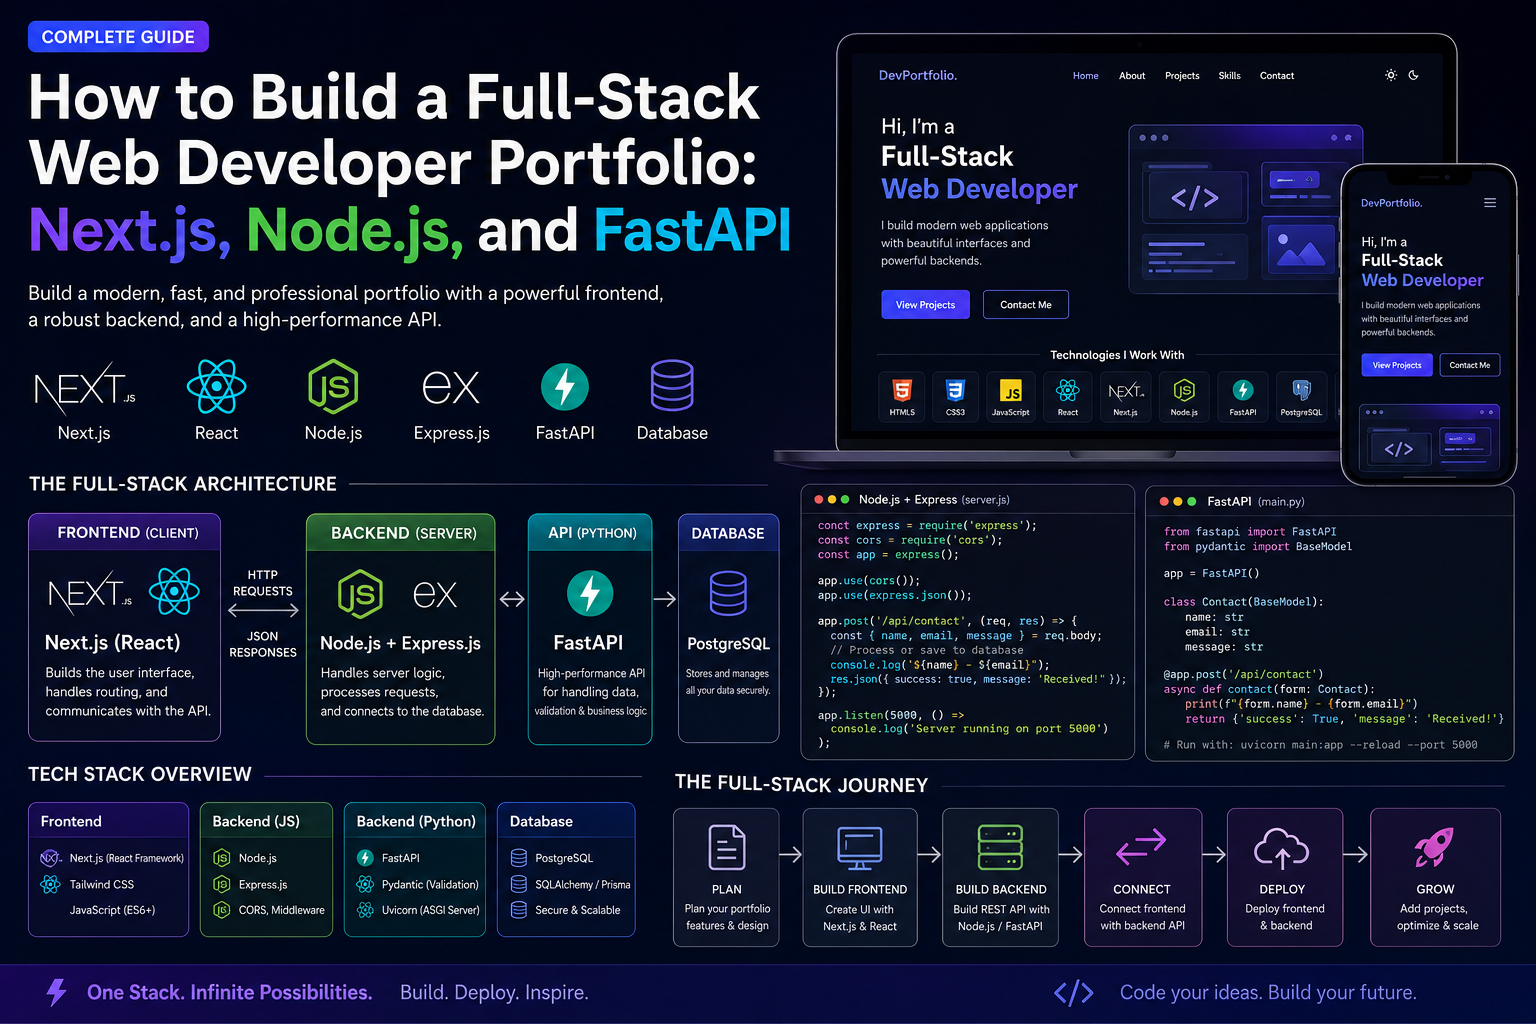
Task: Click 'Tailwind CSS' in the Frontend list
Action: coord(102,885)
